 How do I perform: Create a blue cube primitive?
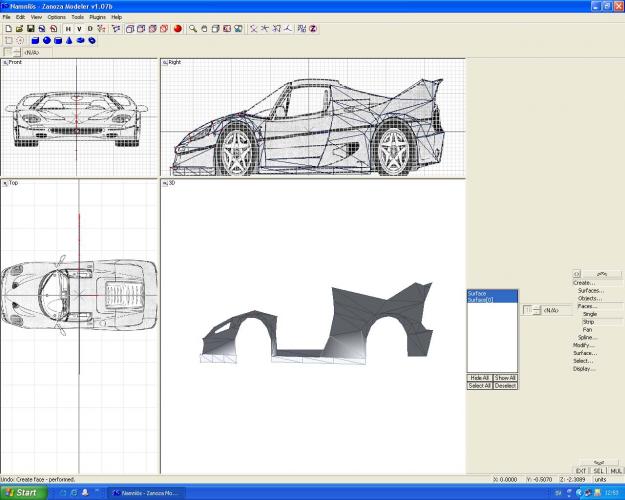click(x=35, y=41)
